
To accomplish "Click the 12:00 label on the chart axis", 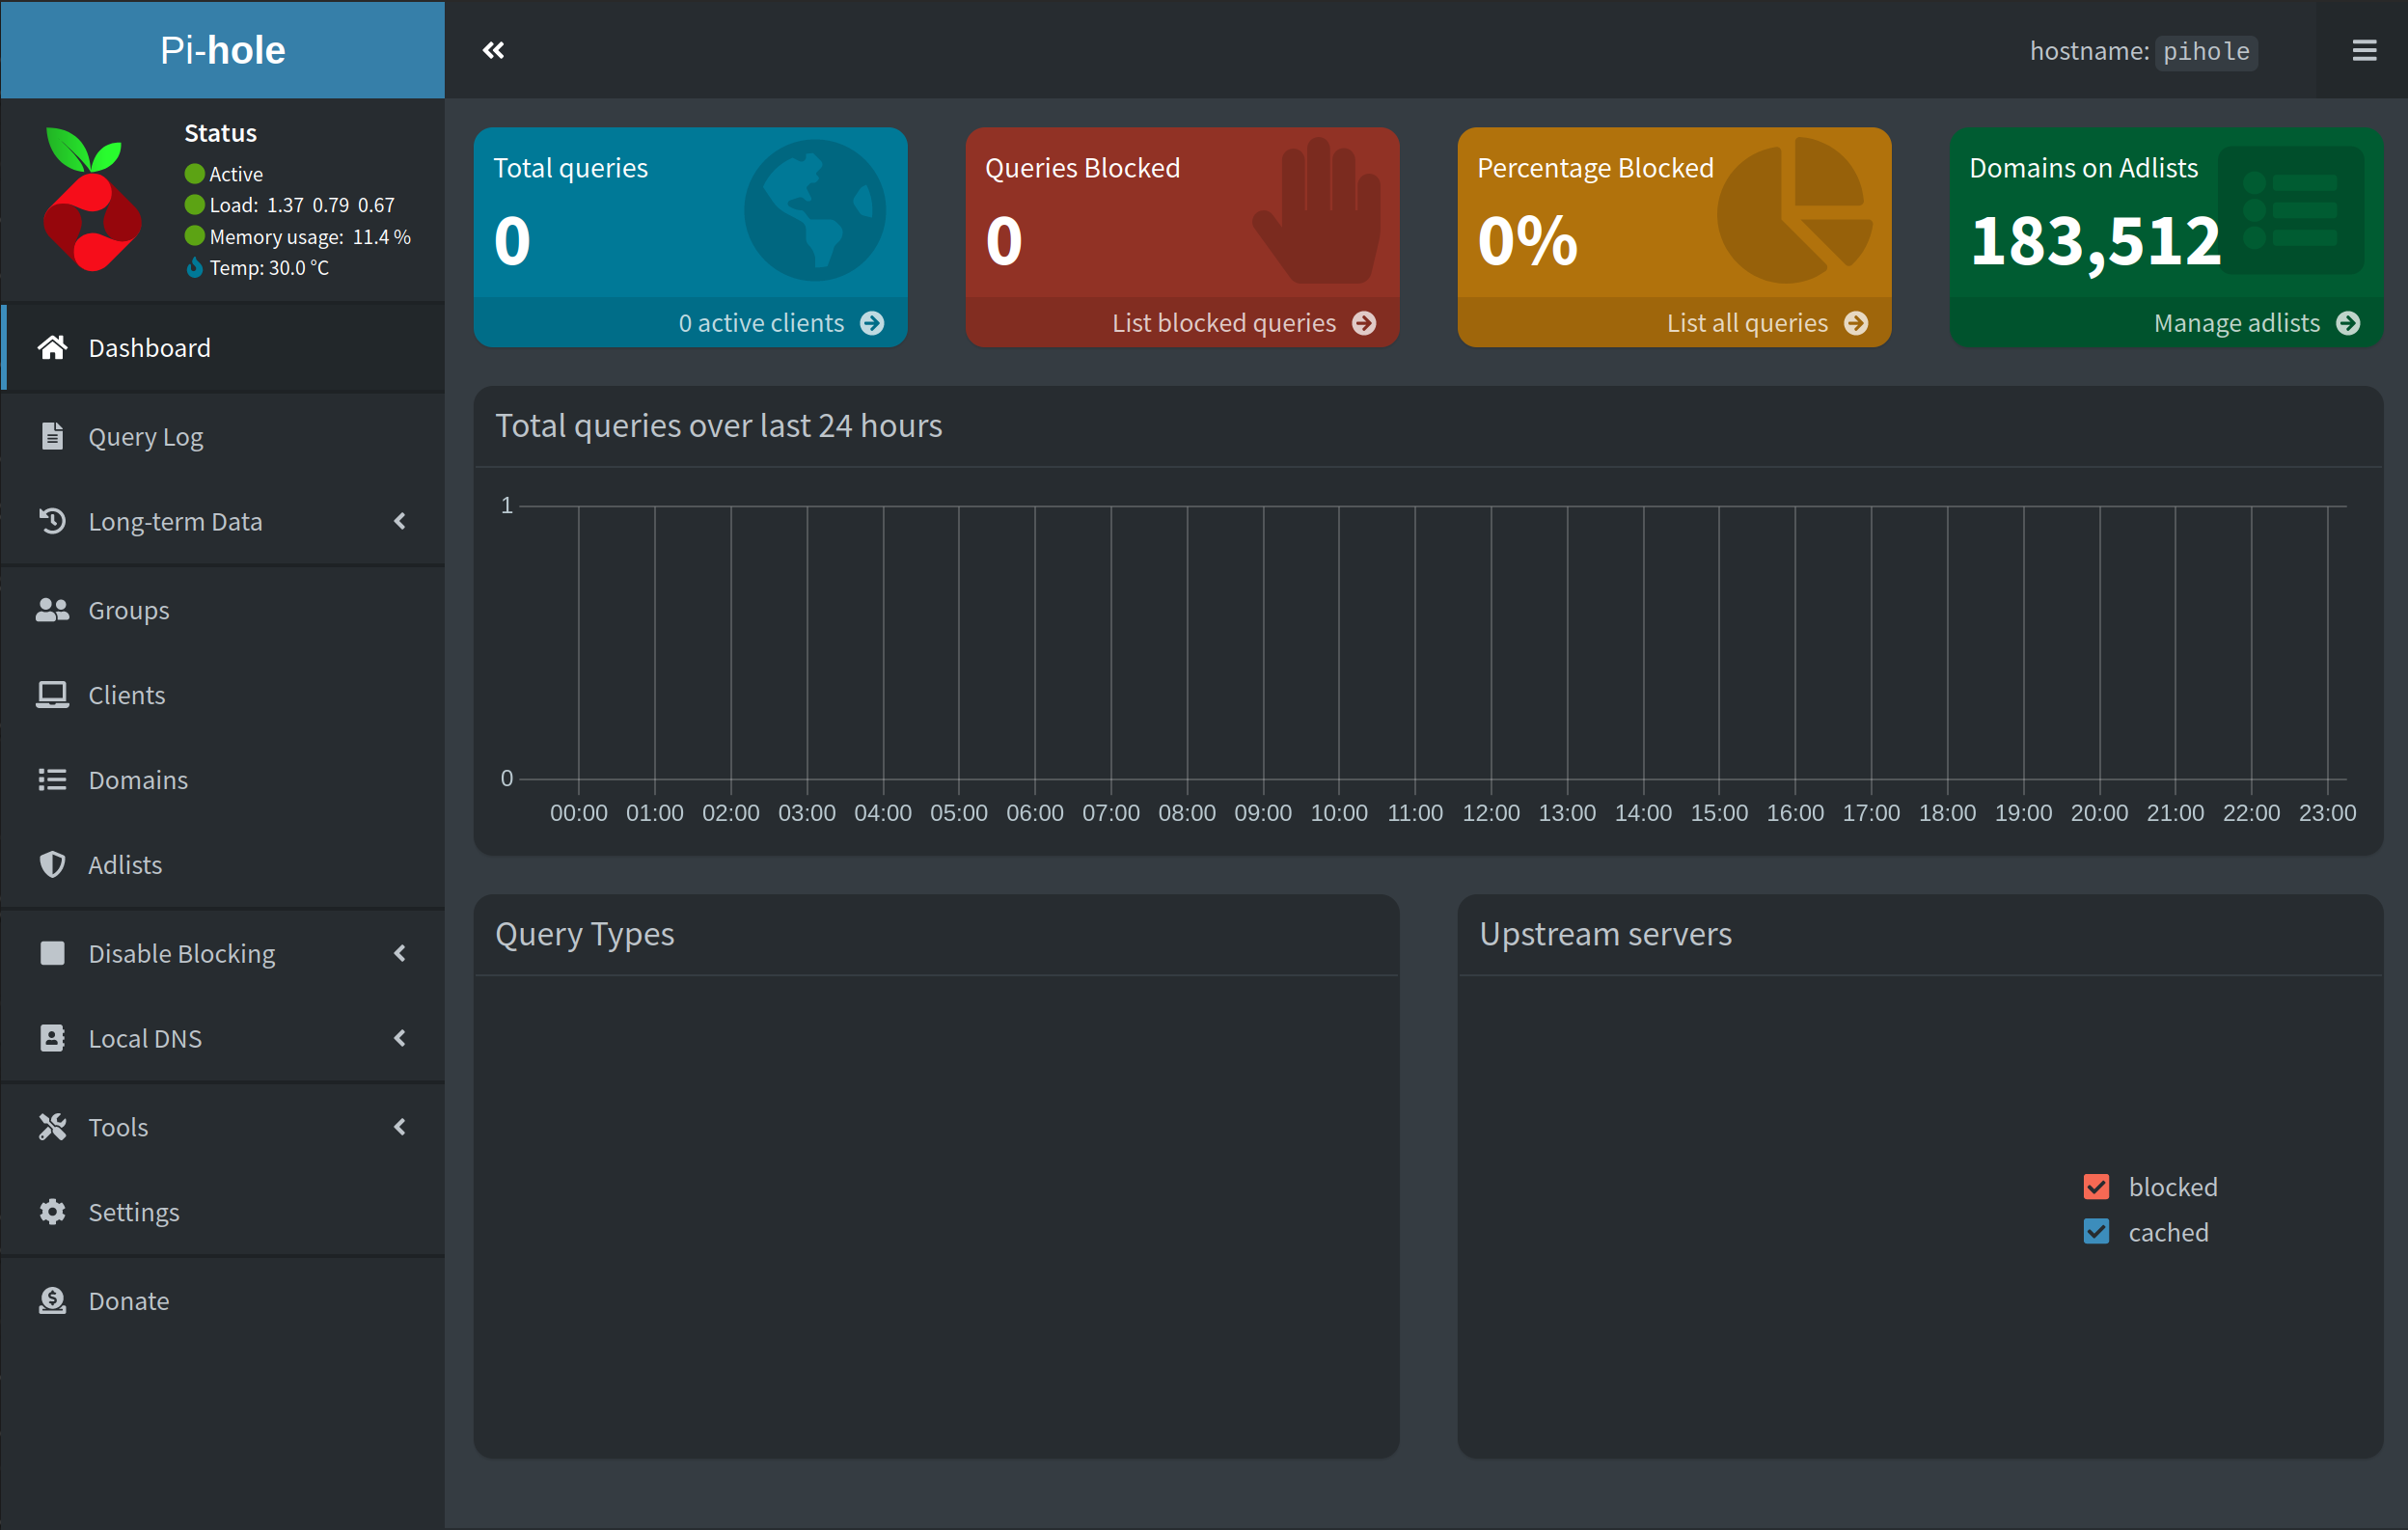I will pyautogui.click(x=1491, y=813).
